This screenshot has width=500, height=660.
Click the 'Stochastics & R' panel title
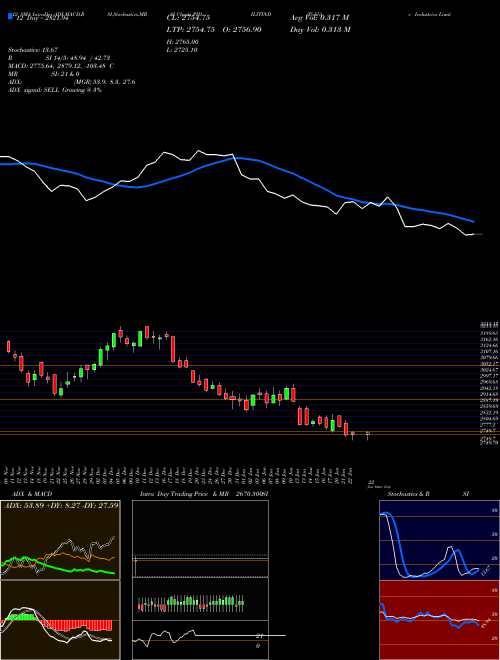coord(408,494)
